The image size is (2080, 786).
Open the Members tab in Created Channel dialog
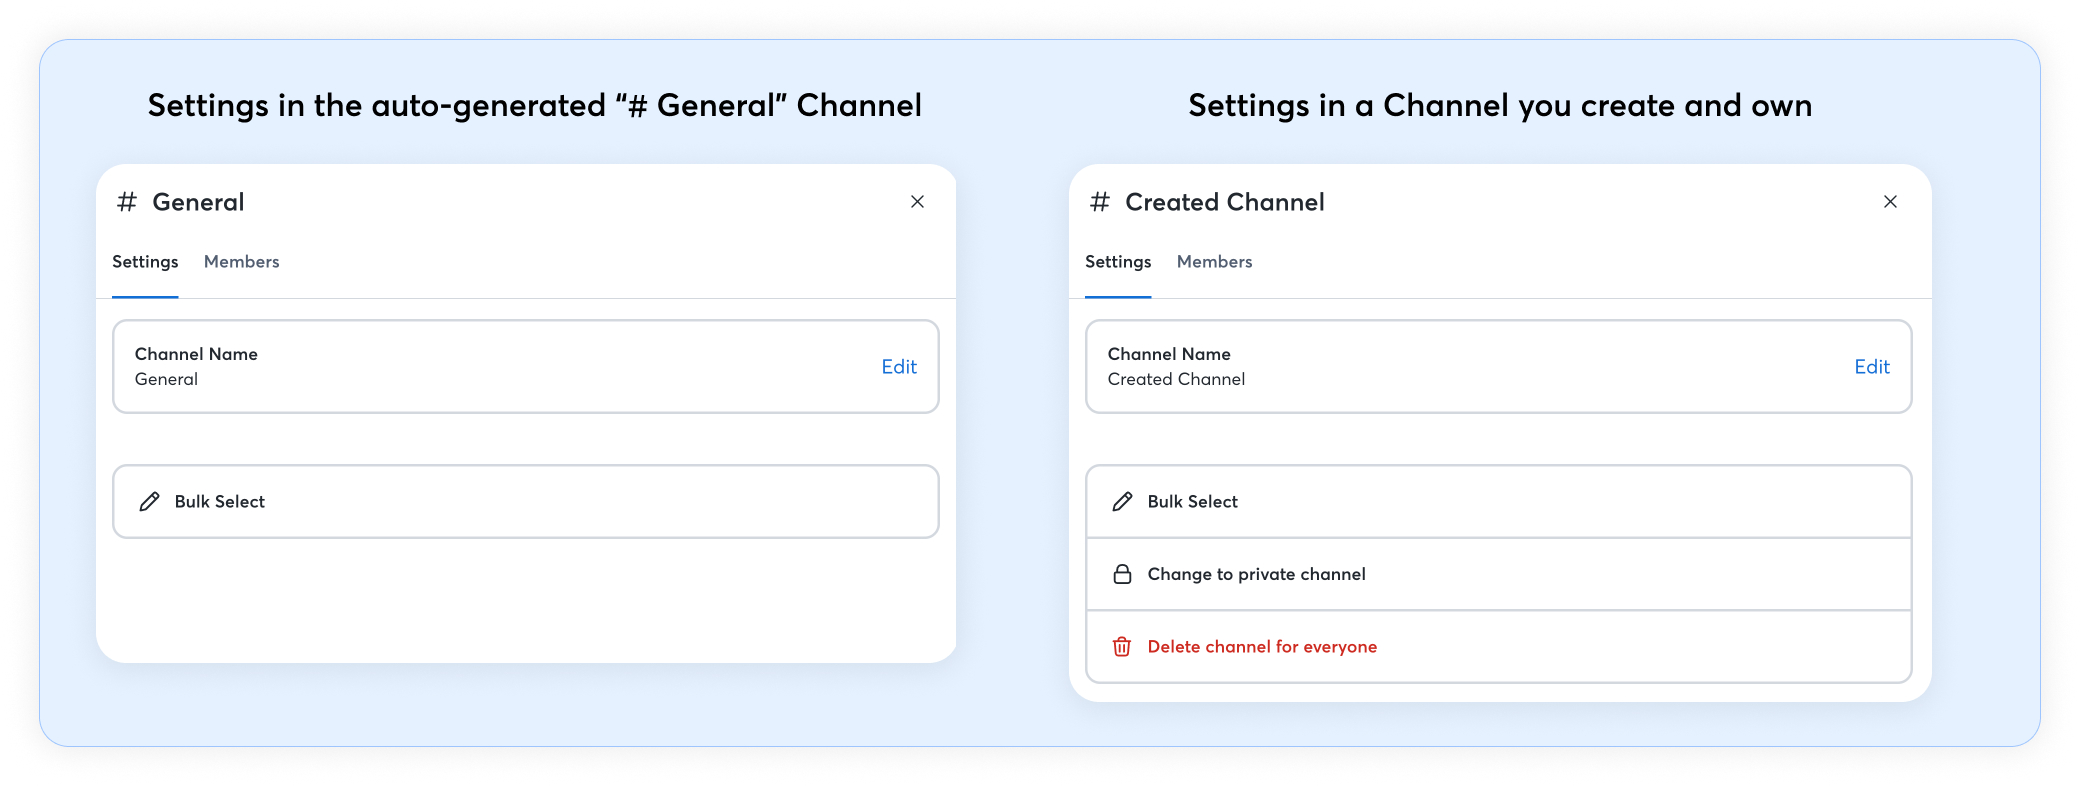tap(1214, 262)
